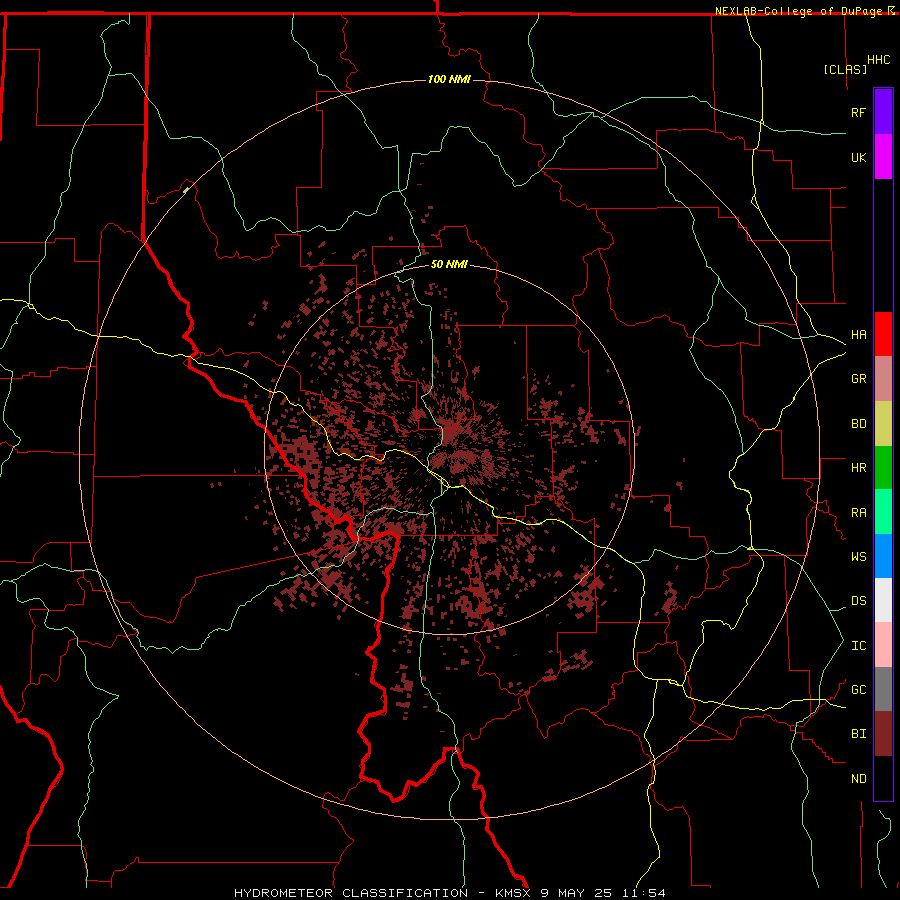Image resolution: width=900 pixels, height=900 pixels.
Task: Select the GR dusty pink legend swatch
Action: (883, 379)
